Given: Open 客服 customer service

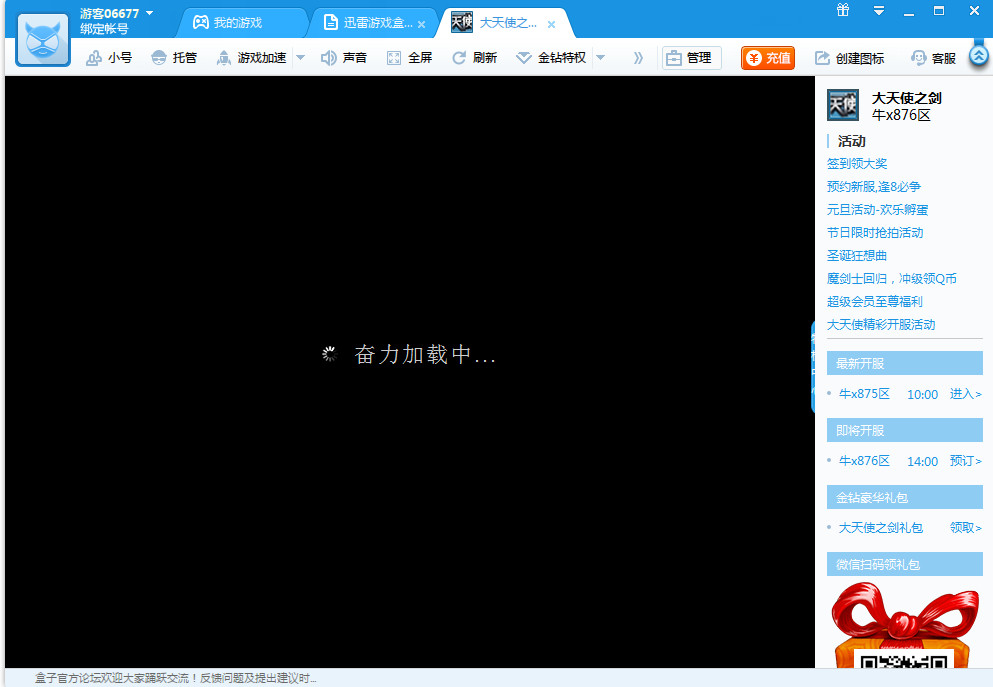Looking at the screenshot, I should pyautogui.click(x=933, y=58).
